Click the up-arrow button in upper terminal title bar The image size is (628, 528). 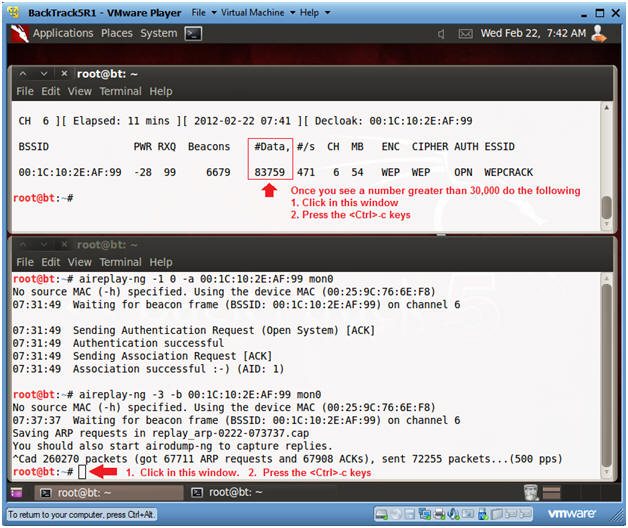23,74
